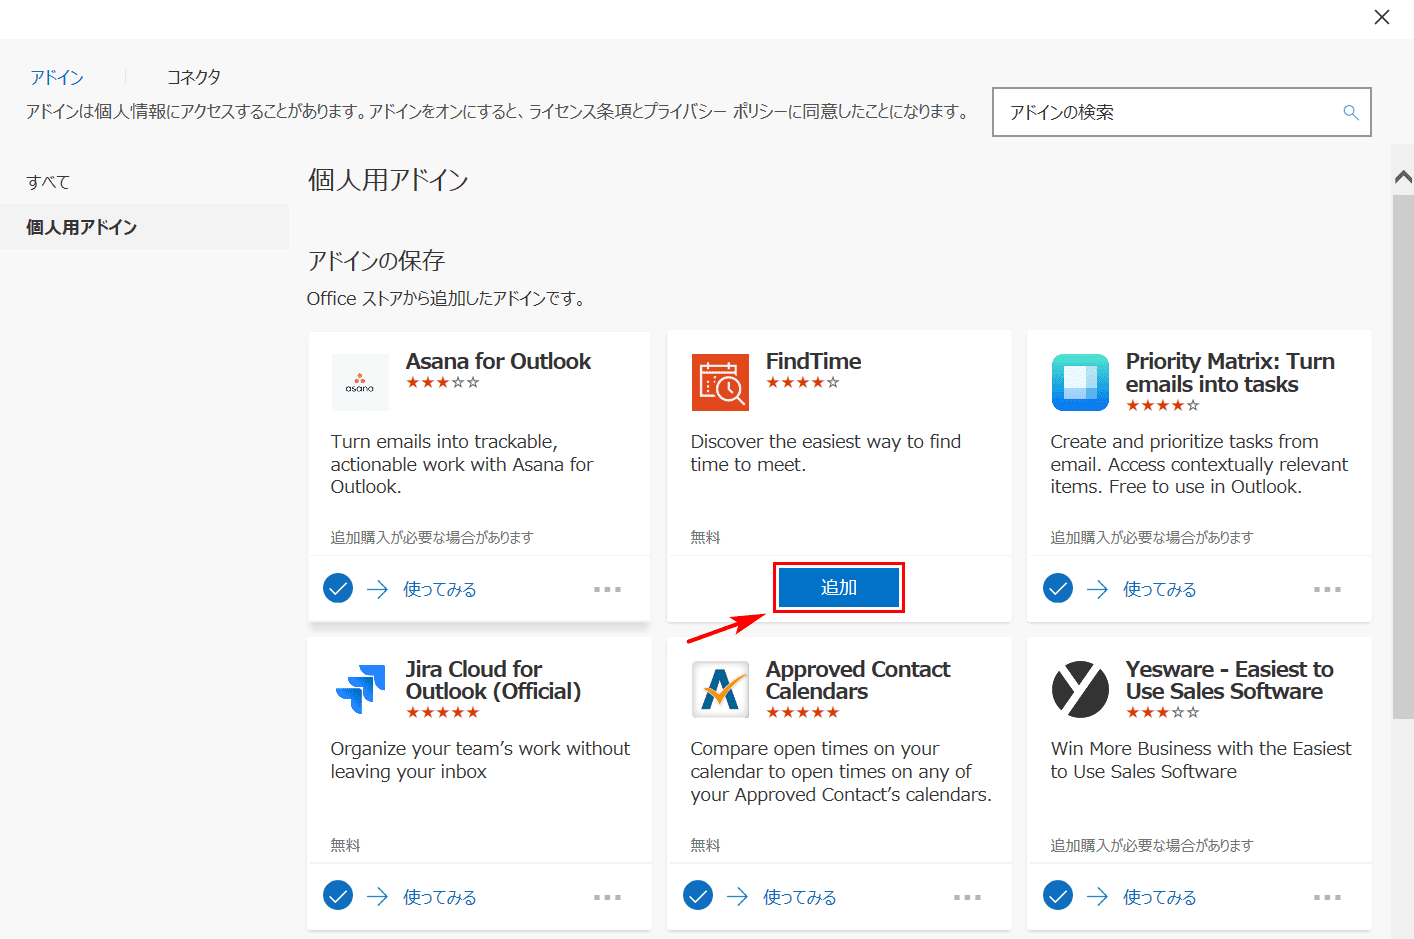Close the add-ins dialog
This screenshot has width=1414, height=939.
click(1382, 17)
